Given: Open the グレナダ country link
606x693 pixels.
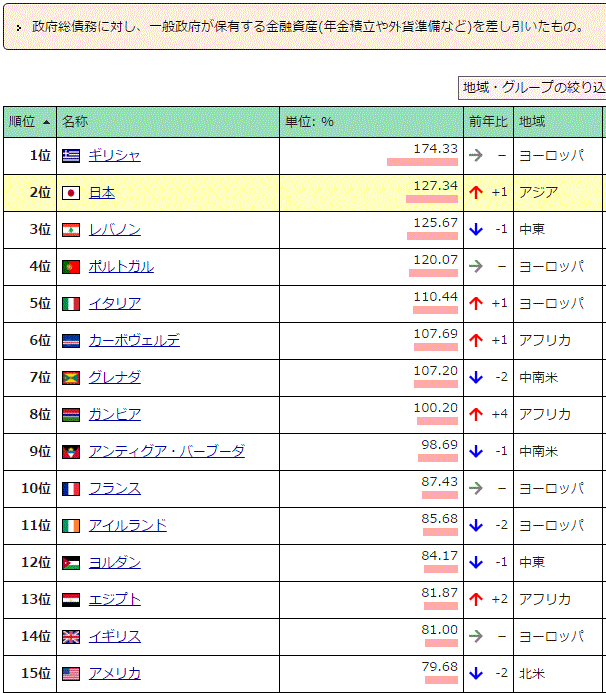Looking at the screenshot, I should pos(114,378).
